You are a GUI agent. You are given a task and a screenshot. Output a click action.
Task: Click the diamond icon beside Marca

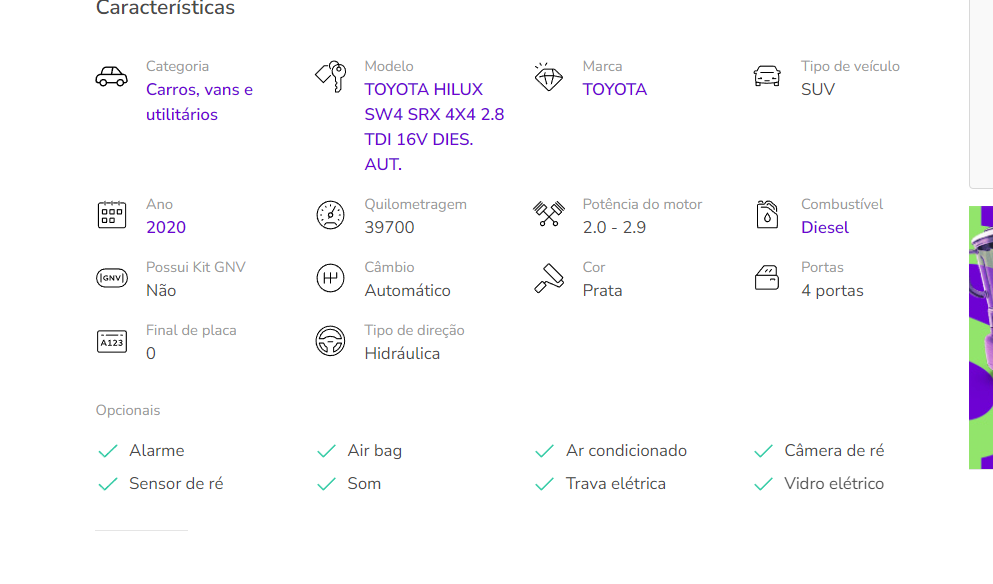coord(548,77)
